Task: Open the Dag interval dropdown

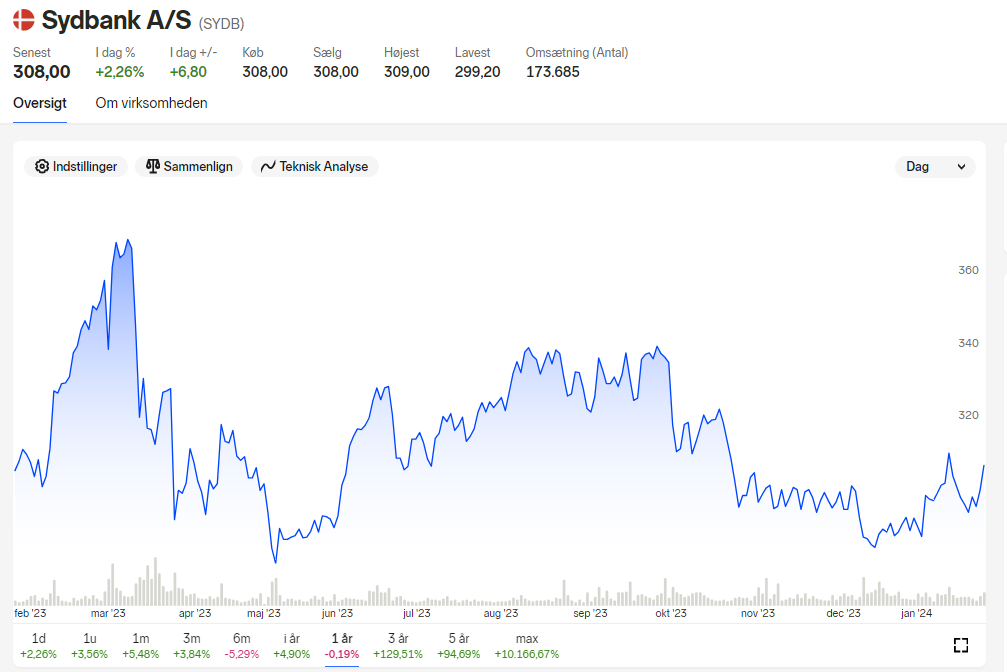Action: (935, 166)
